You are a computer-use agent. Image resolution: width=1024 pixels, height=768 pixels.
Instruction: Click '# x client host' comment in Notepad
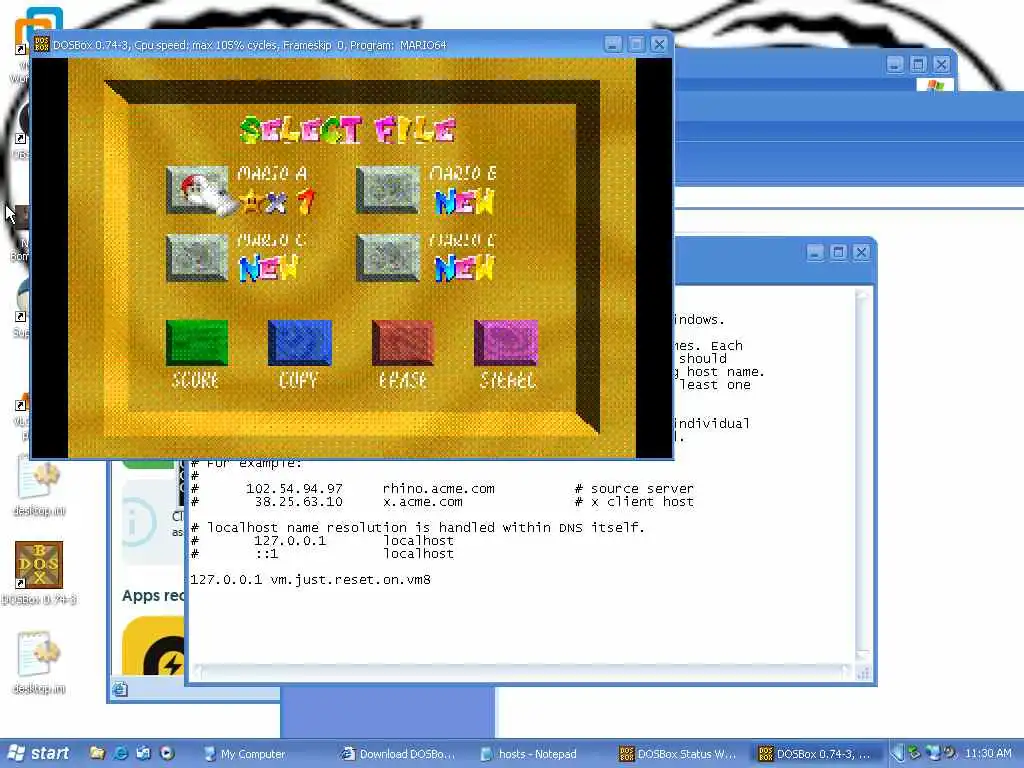(x=634, y=502)
